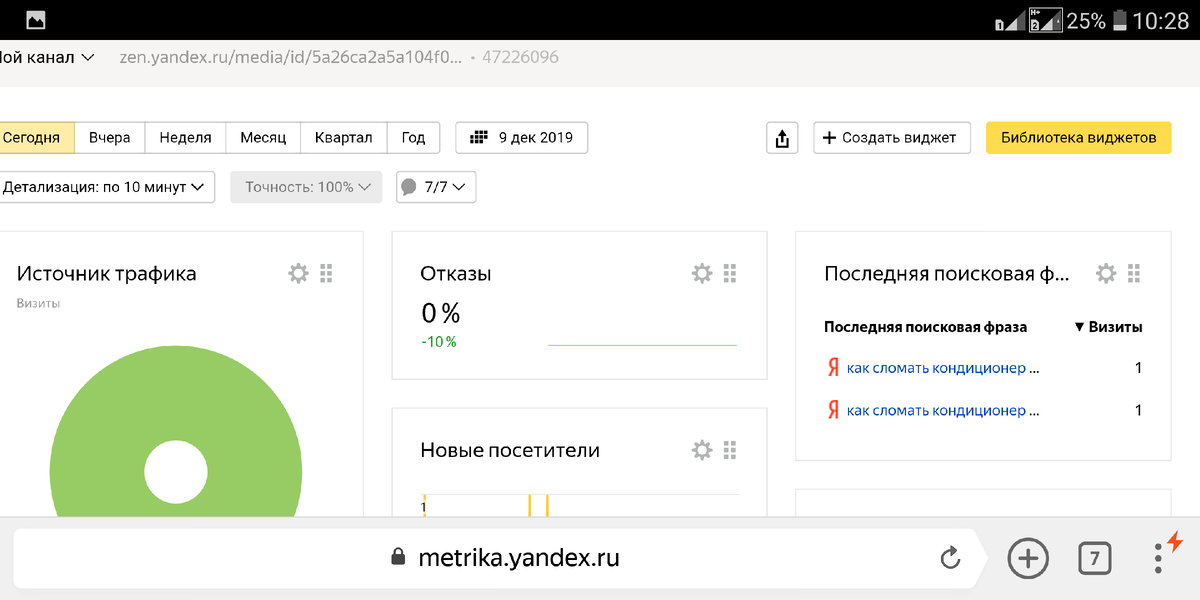Viewport: 1200px width, 600px height.
Task: Open settings gear of Новые посетители widget
Action: [x=702, y=450]
